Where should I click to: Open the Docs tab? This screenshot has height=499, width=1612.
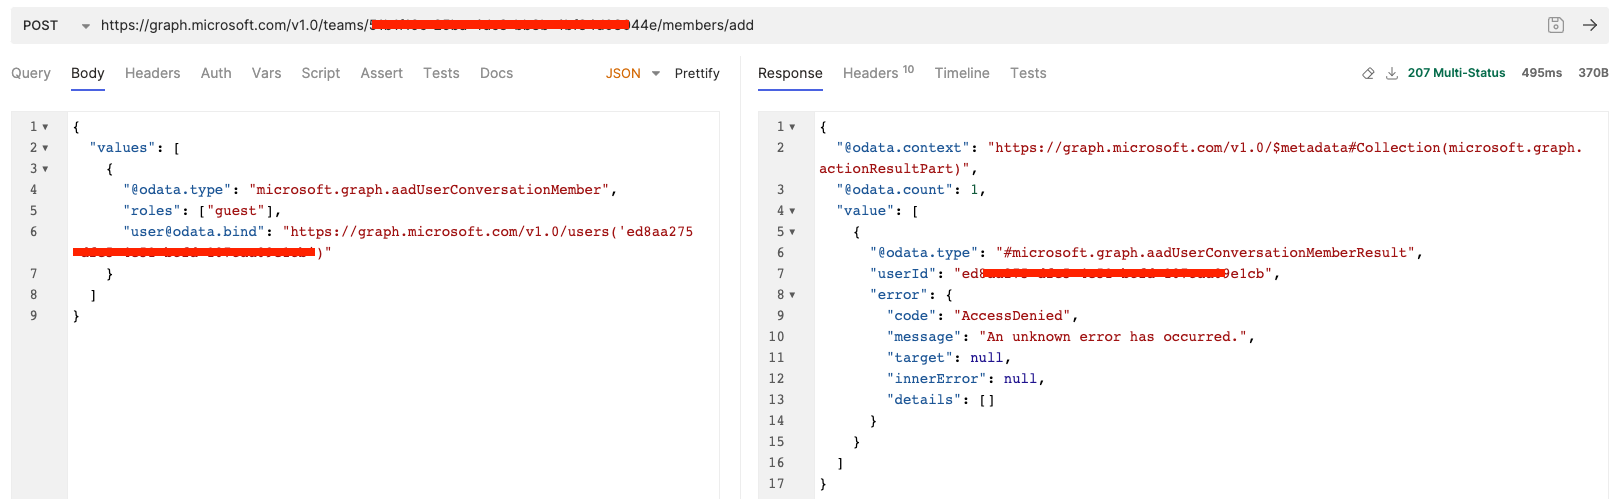496,73
